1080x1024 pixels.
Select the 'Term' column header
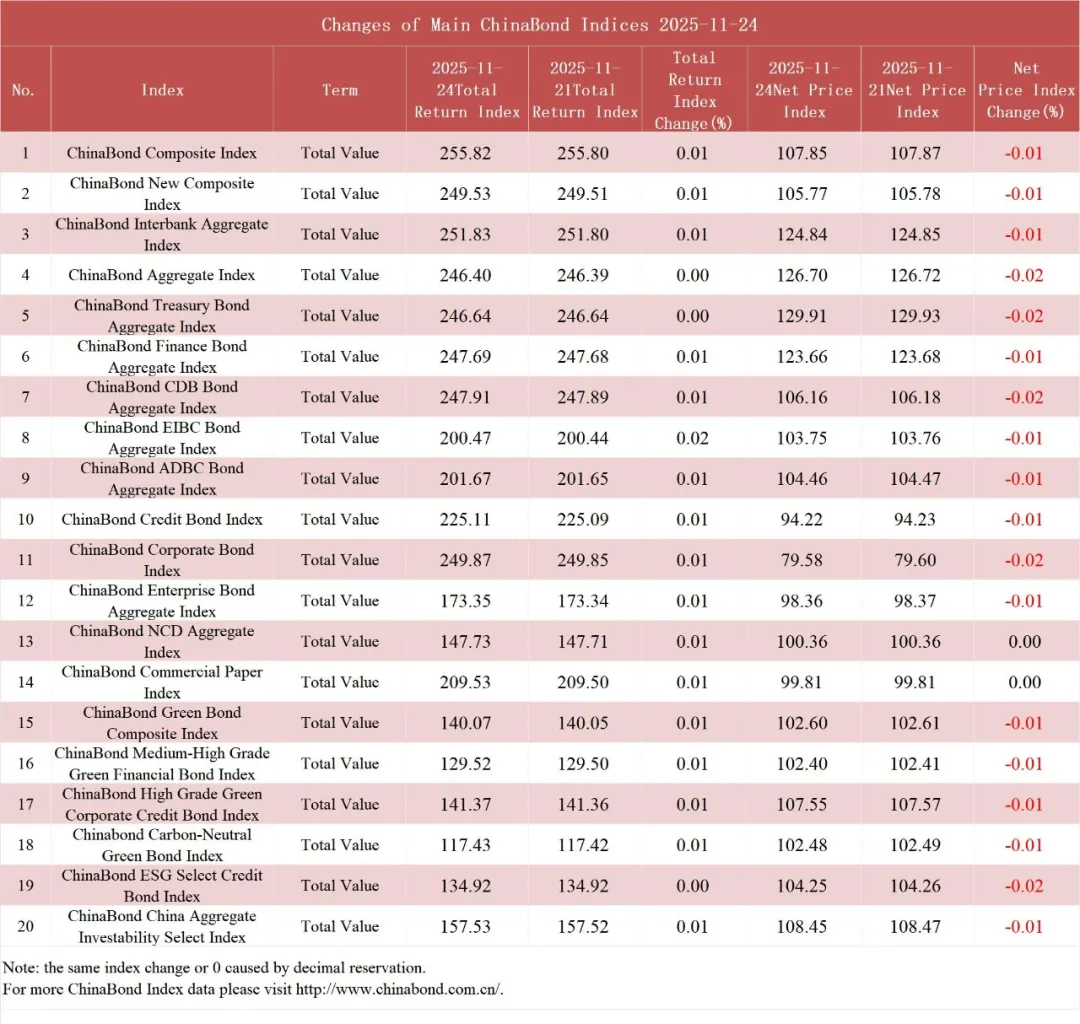click(x=339, y=90)
